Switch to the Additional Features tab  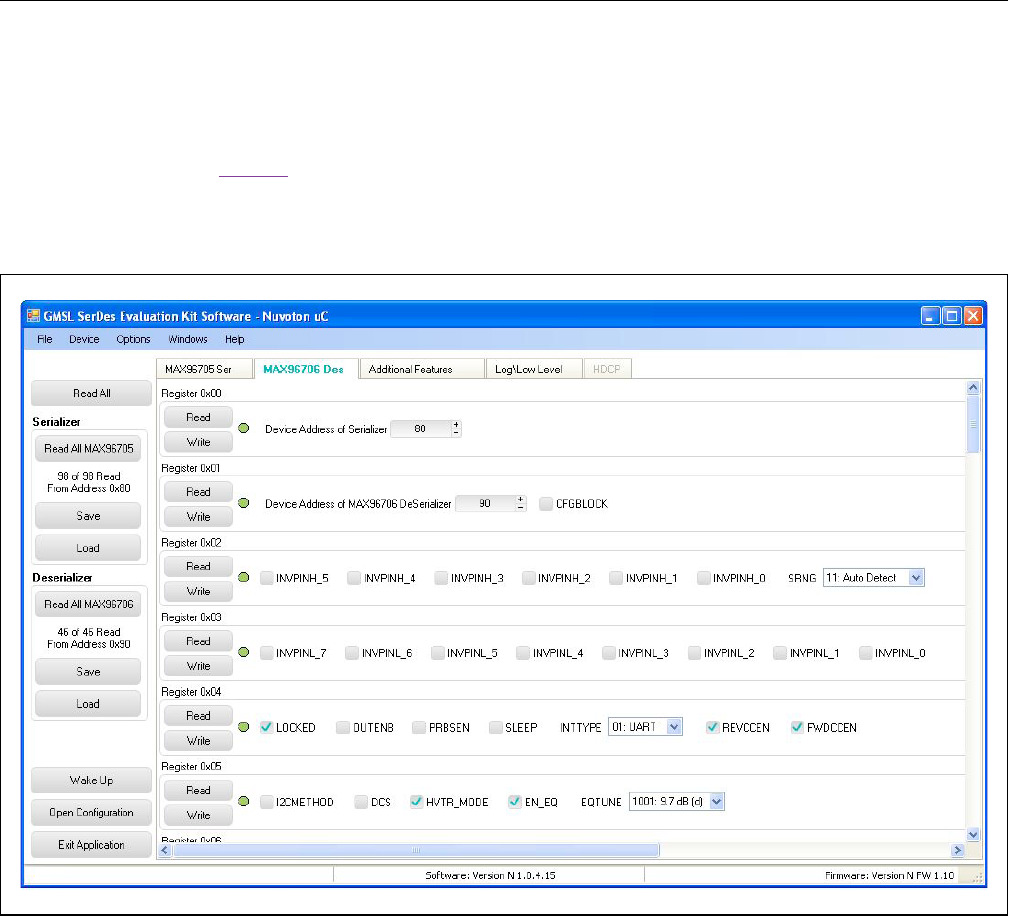coord(411,369)
